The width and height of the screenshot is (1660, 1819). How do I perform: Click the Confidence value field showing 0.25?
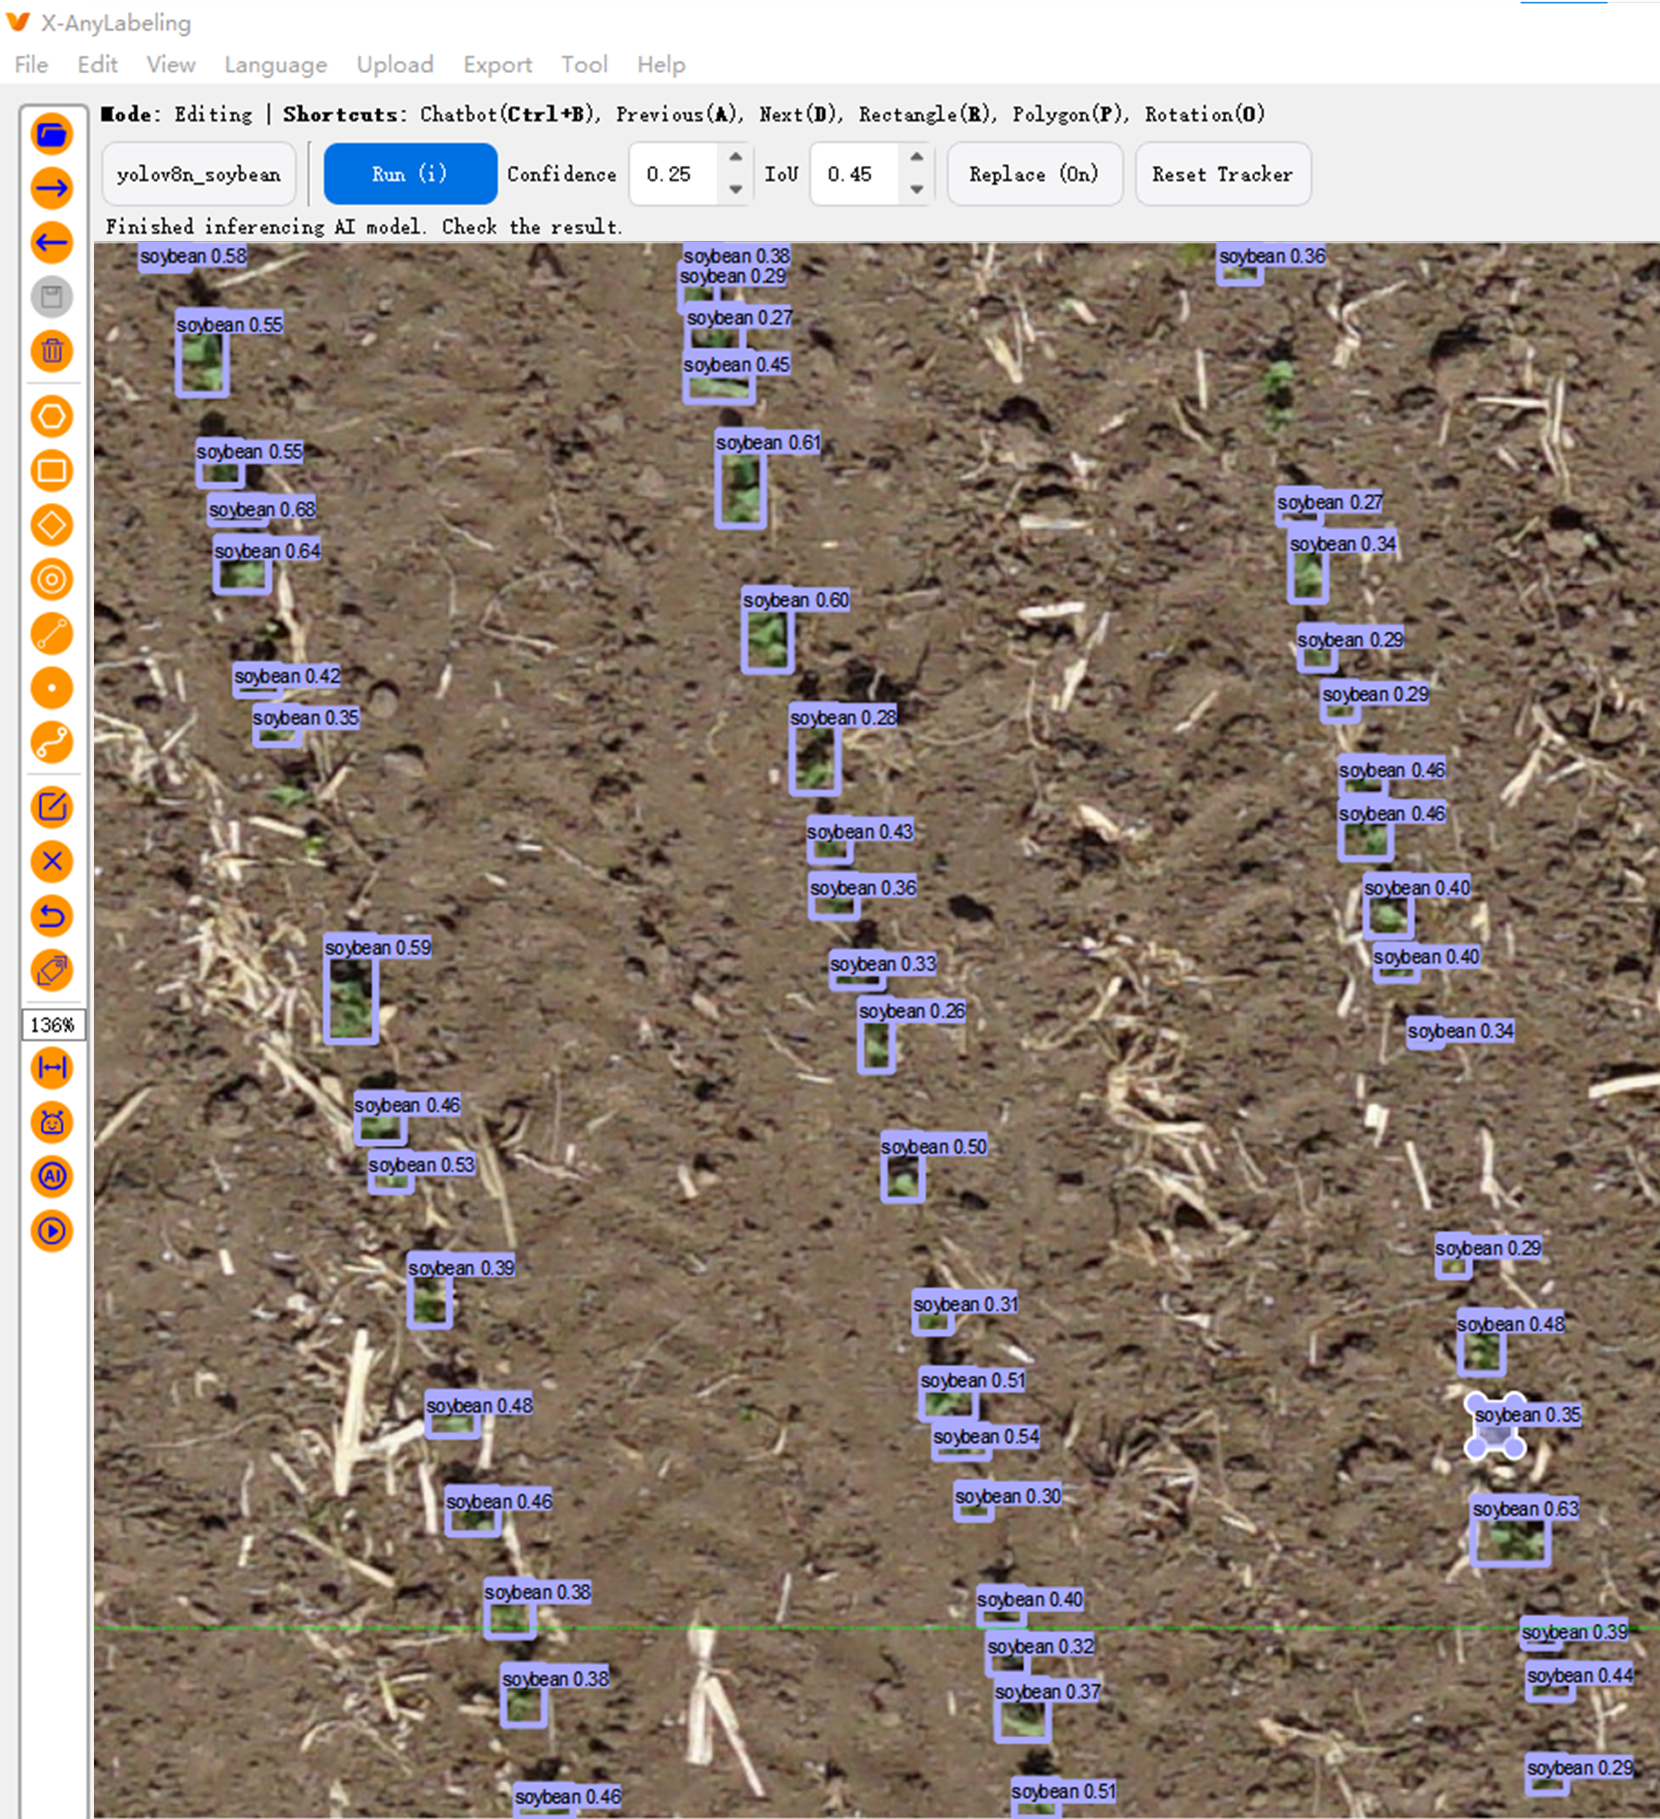tap(673, 174)
